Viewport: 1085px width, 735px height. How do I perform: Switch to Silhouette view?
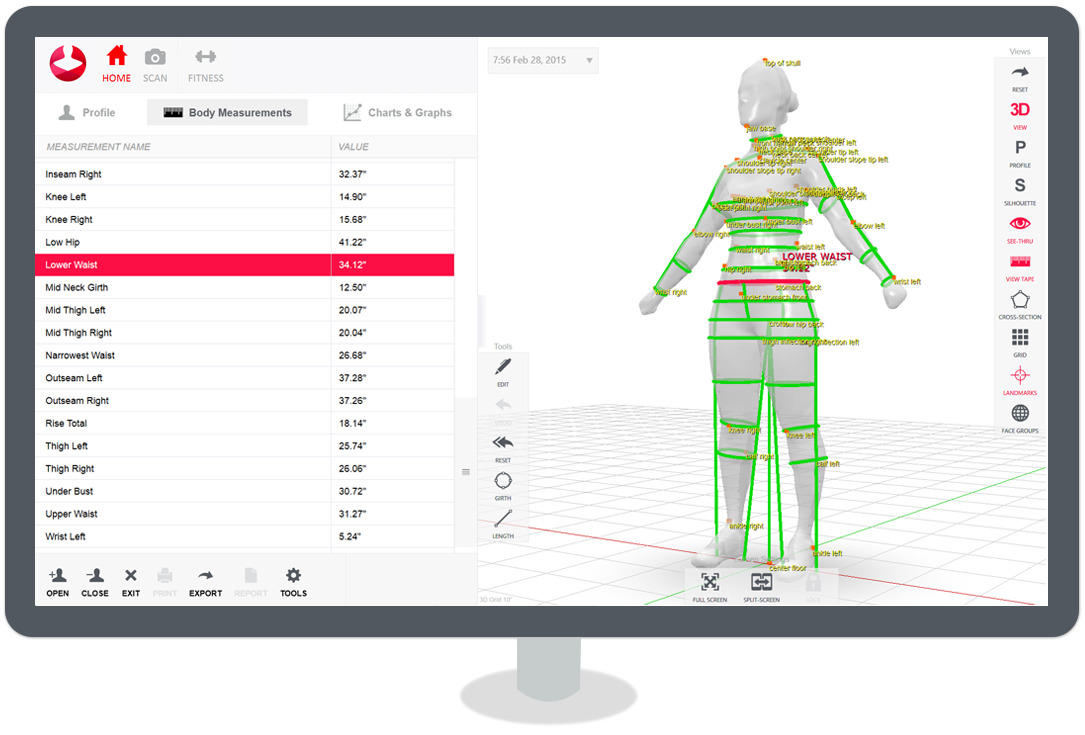click(1019, 189)
